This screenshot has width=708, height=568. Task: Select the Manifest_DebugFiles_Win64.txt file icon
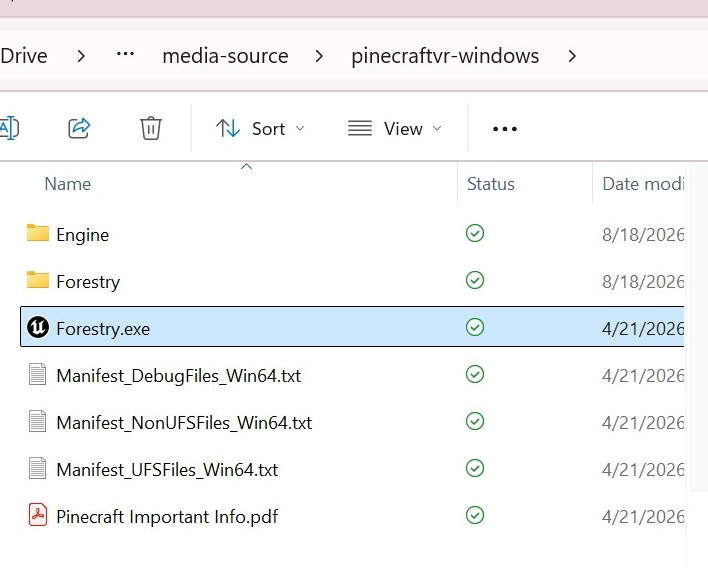point(37,374)
